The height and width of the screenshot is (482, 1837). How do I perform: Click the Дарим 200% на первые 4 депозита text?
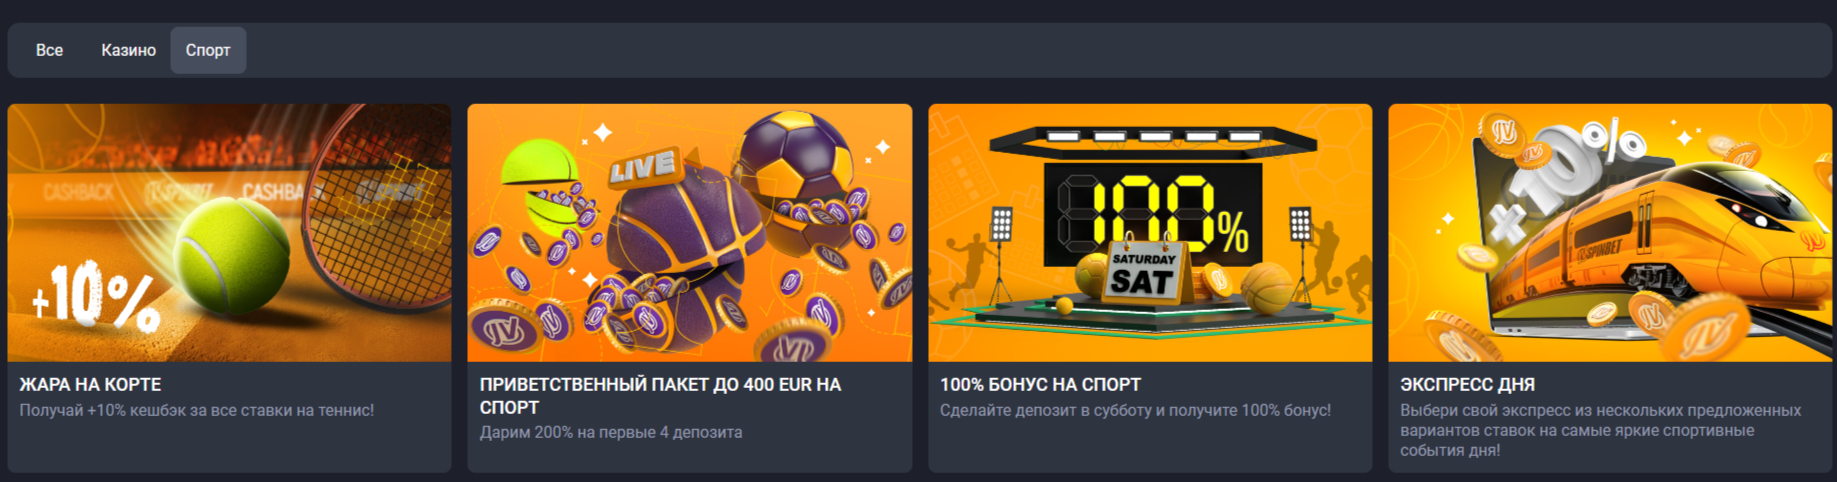point(611,432)
